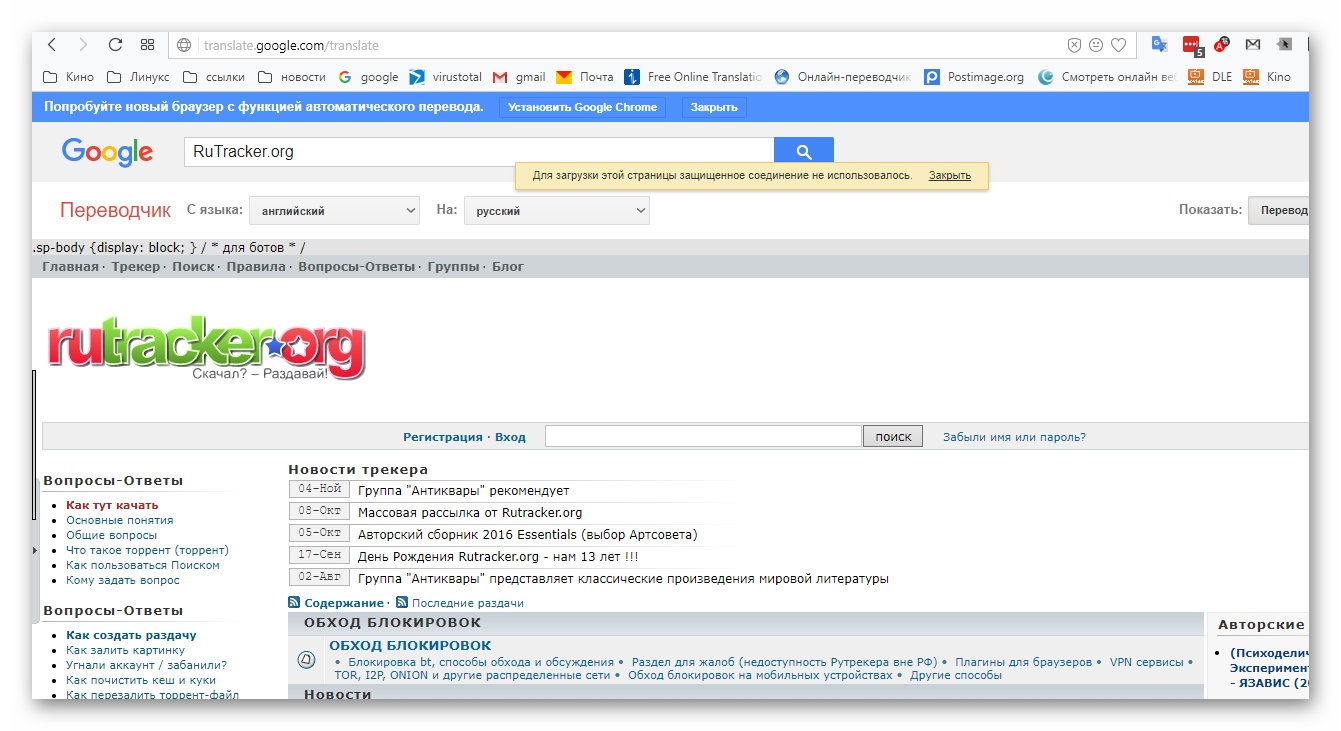Open the Поиск menu item
Image resolution: width=1341 pixels, height=731 pixels.
pyautogui.click(x=193, y=267)
